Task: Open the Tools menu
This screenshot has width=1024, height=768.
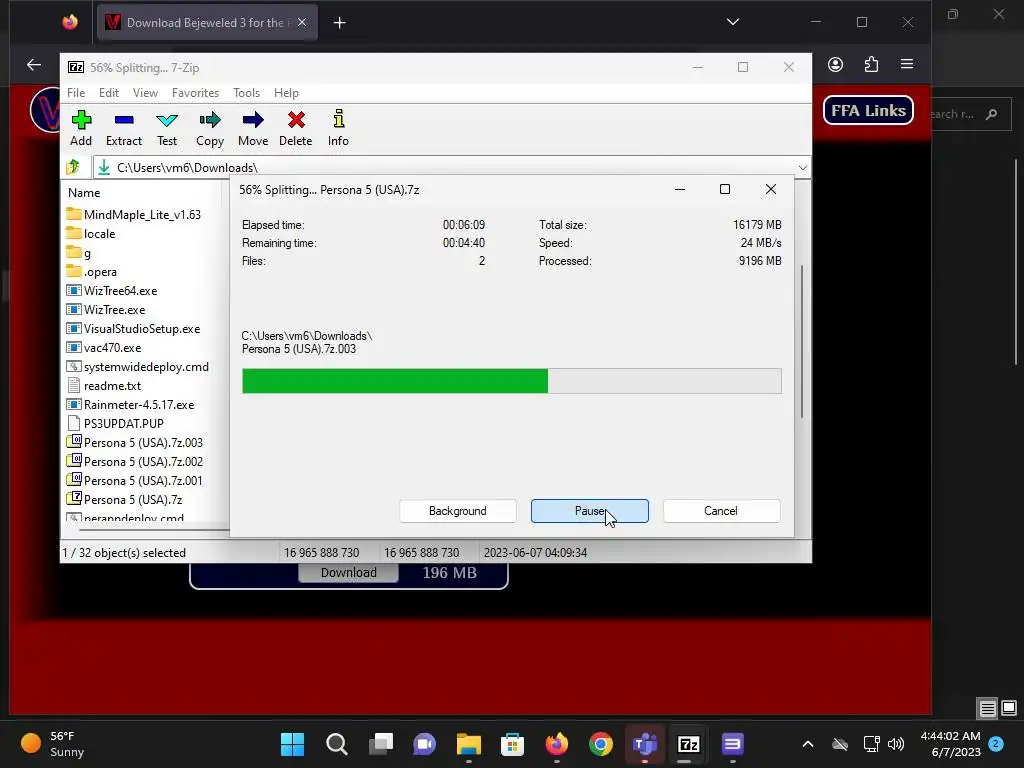Action: click(x=246, y=93)
